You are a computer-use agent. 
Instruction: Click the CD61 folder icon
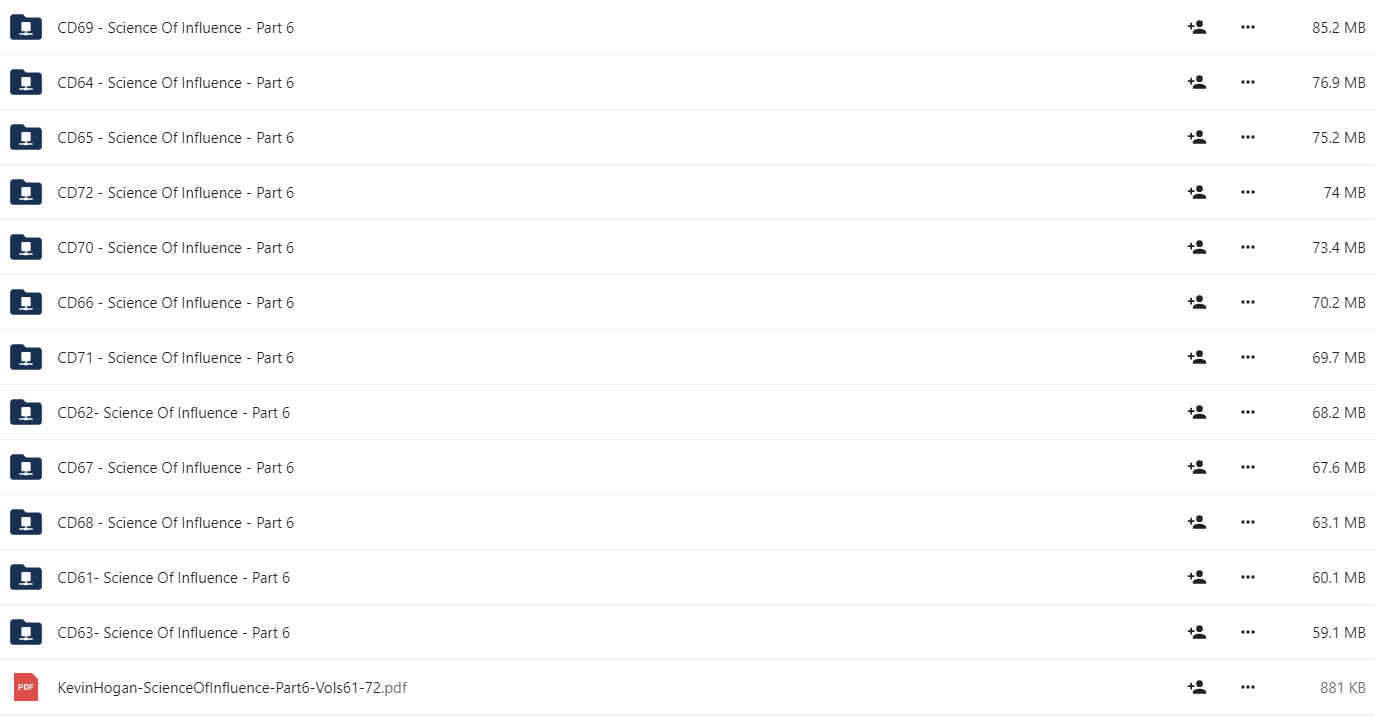pyautogui.click(x=25, y=577)
